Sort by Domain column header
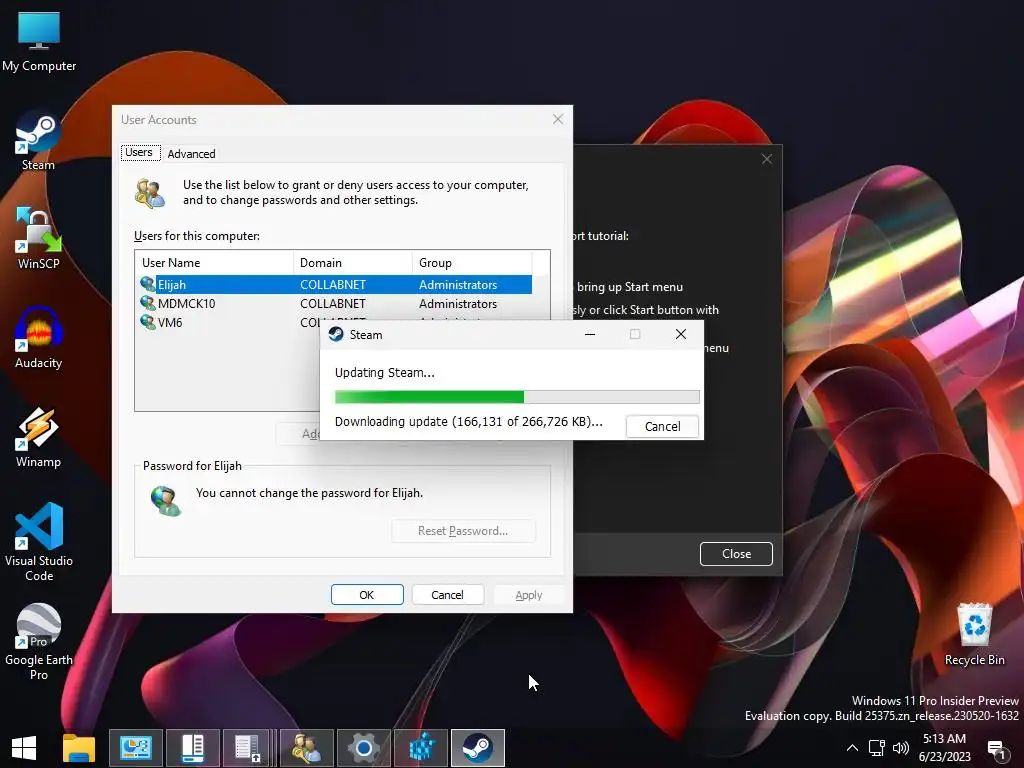Image resolution: width=1024 pixels, height=768 pixels. [353, 263]
